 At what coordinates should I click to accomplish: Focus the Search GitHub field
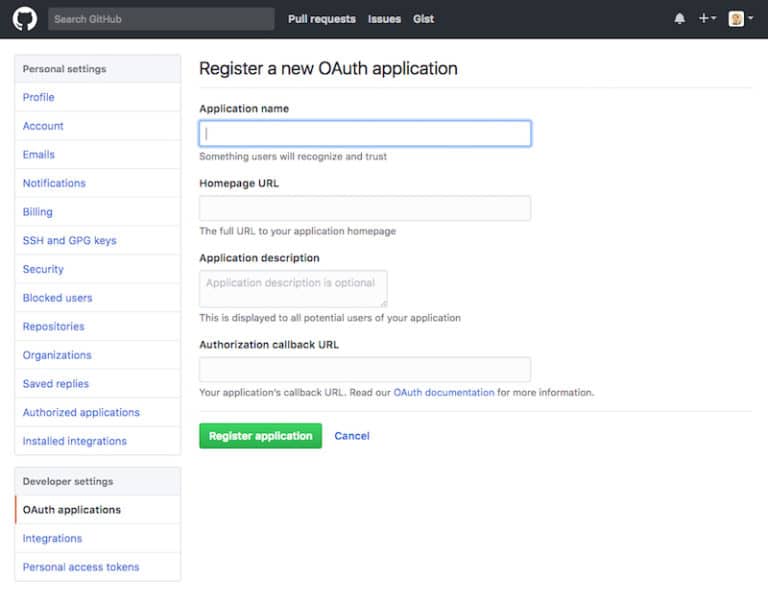pos(161,19)
